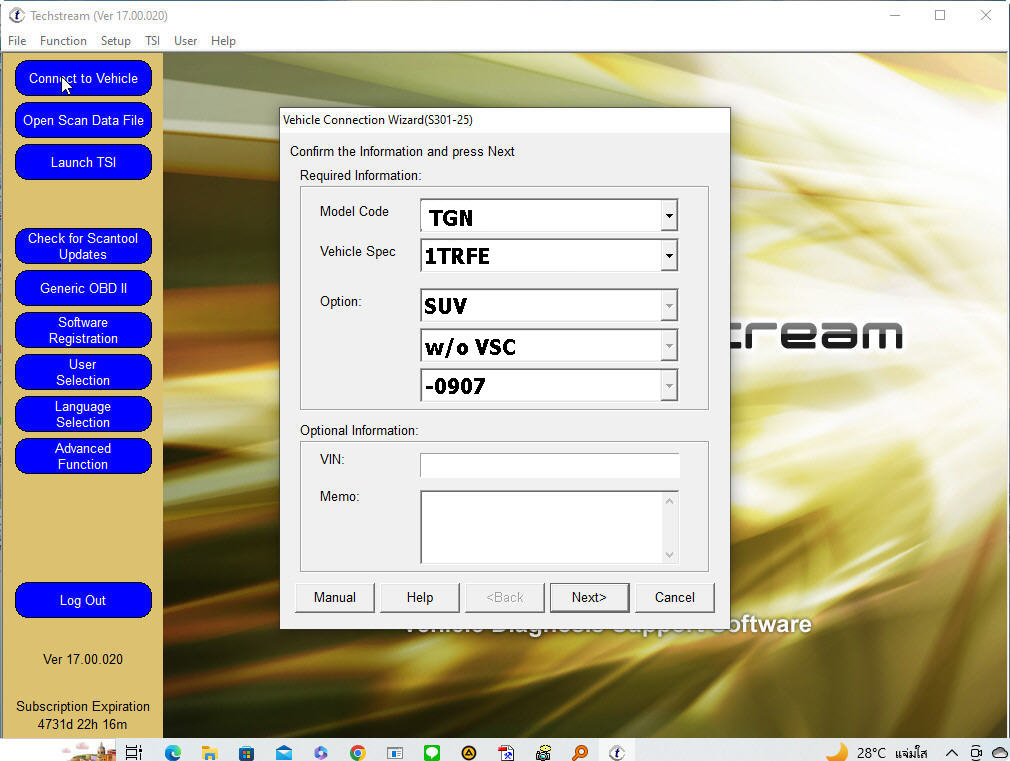Open File Explorer from the taskbar
This screenshot has width=1010, height=761.
210,752
